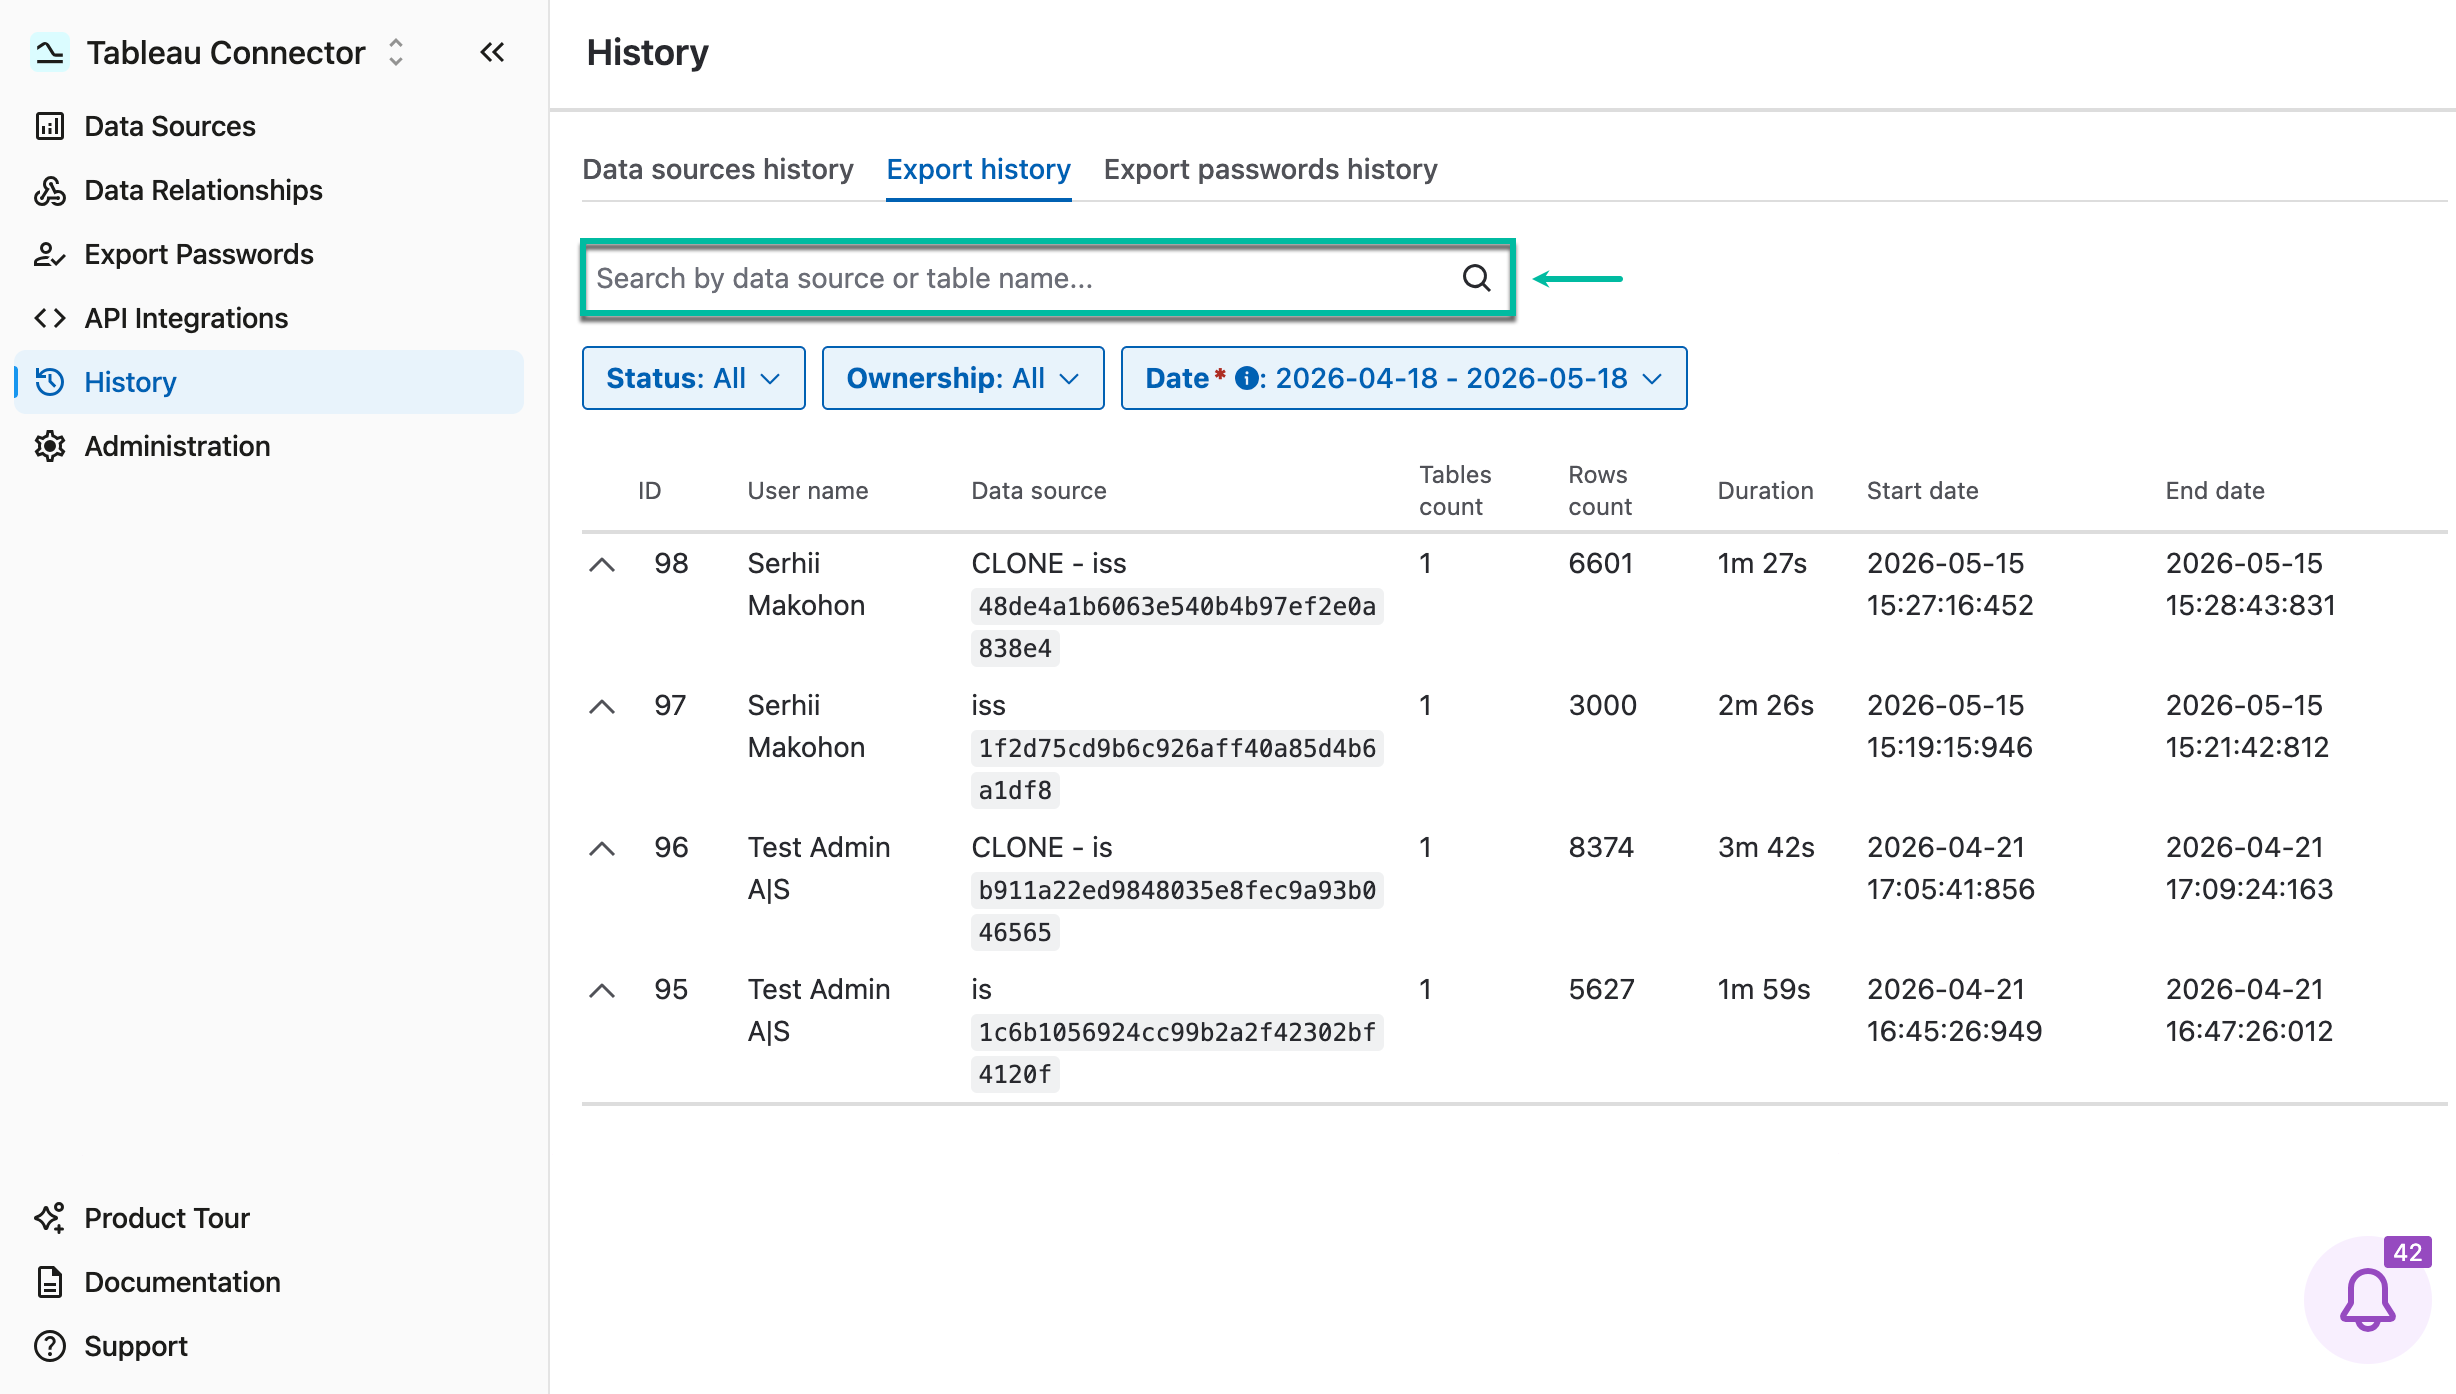Switch to Data sources history tab
Image resolution: width=2456 pixels, height=1394 pixels.
(x=718, y=169)
